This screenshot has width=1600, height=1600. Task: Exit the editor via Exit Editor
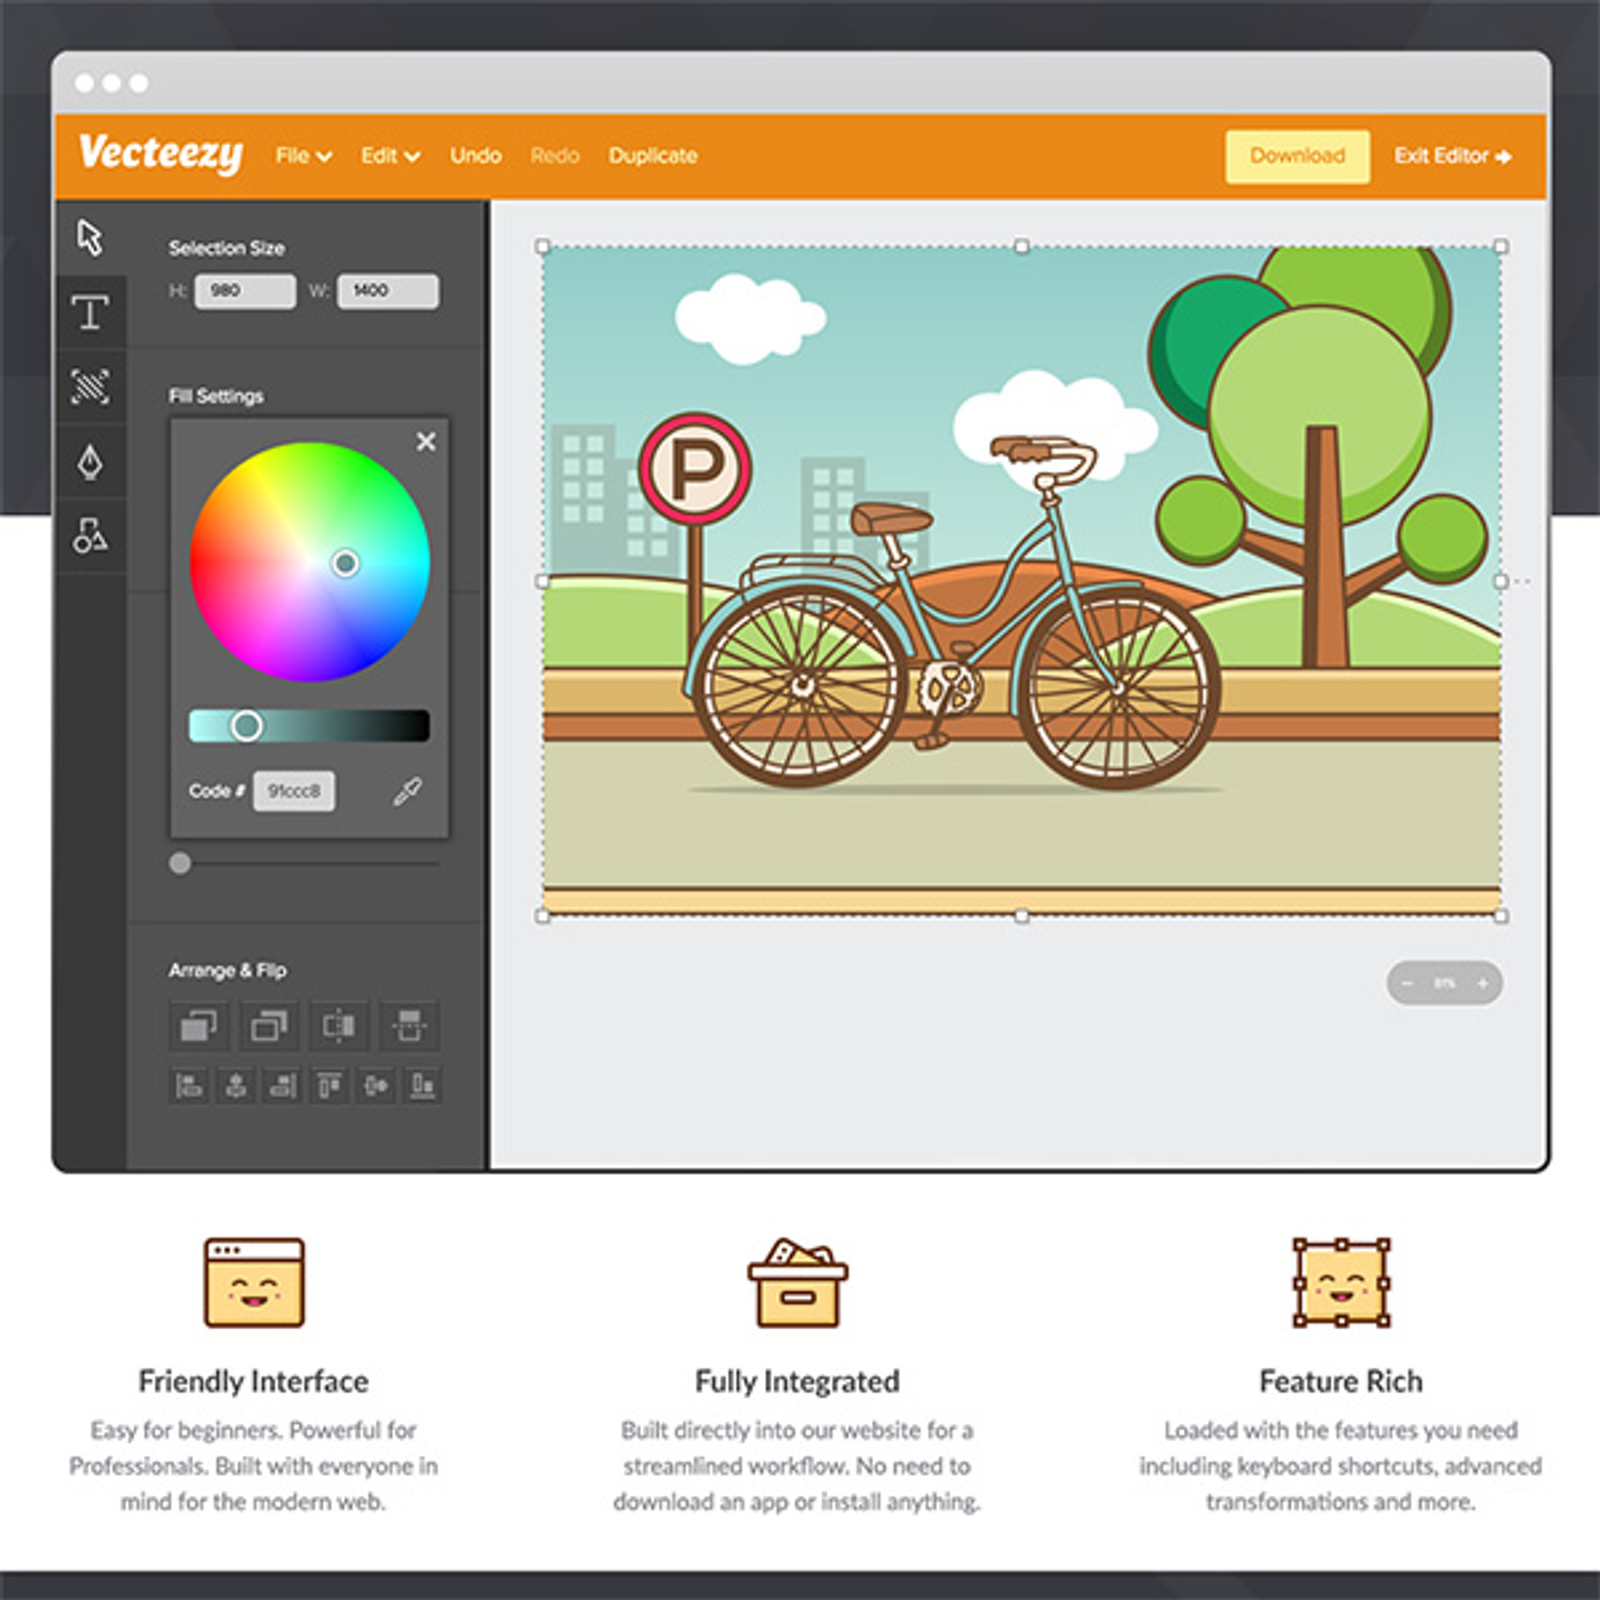click(x=1452, y=156)
